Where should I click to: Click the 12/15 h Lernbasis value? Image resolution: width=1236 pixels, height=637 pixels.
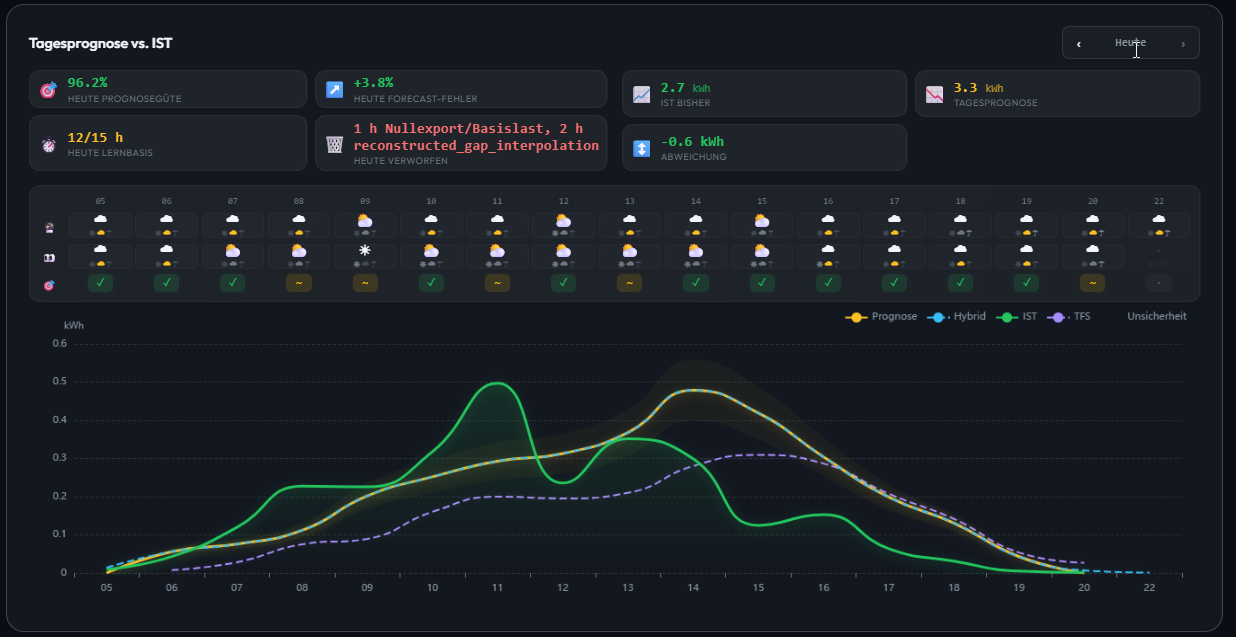(95, 137)
